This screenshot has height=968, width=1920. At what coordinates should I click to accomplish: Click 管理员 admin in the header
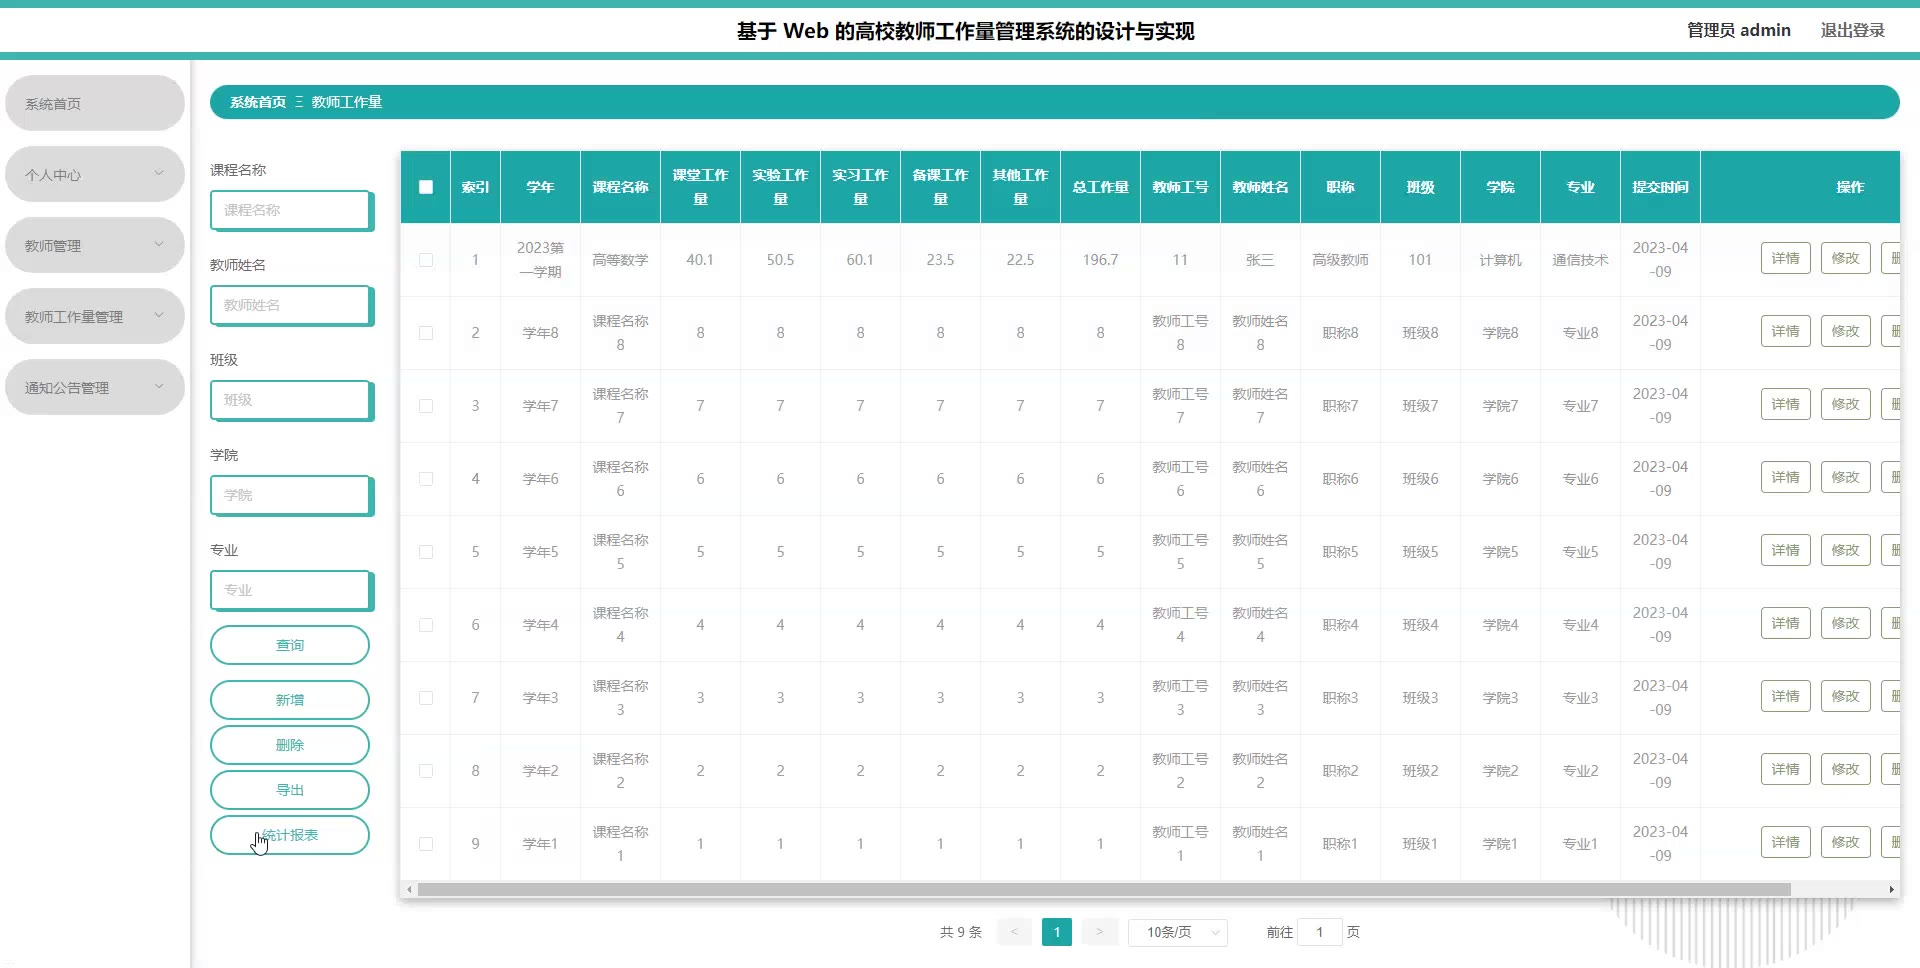1738,30
